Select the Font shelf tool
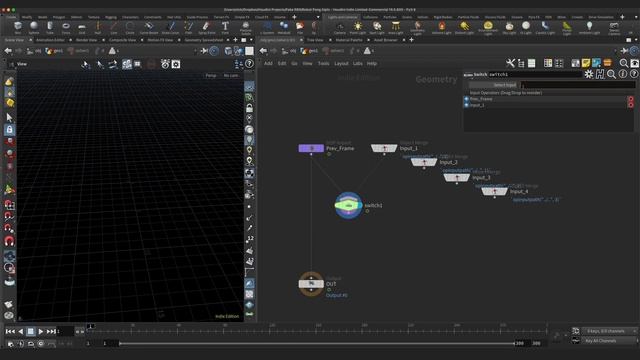The image size is (640, 360). [x=225, y=27]
